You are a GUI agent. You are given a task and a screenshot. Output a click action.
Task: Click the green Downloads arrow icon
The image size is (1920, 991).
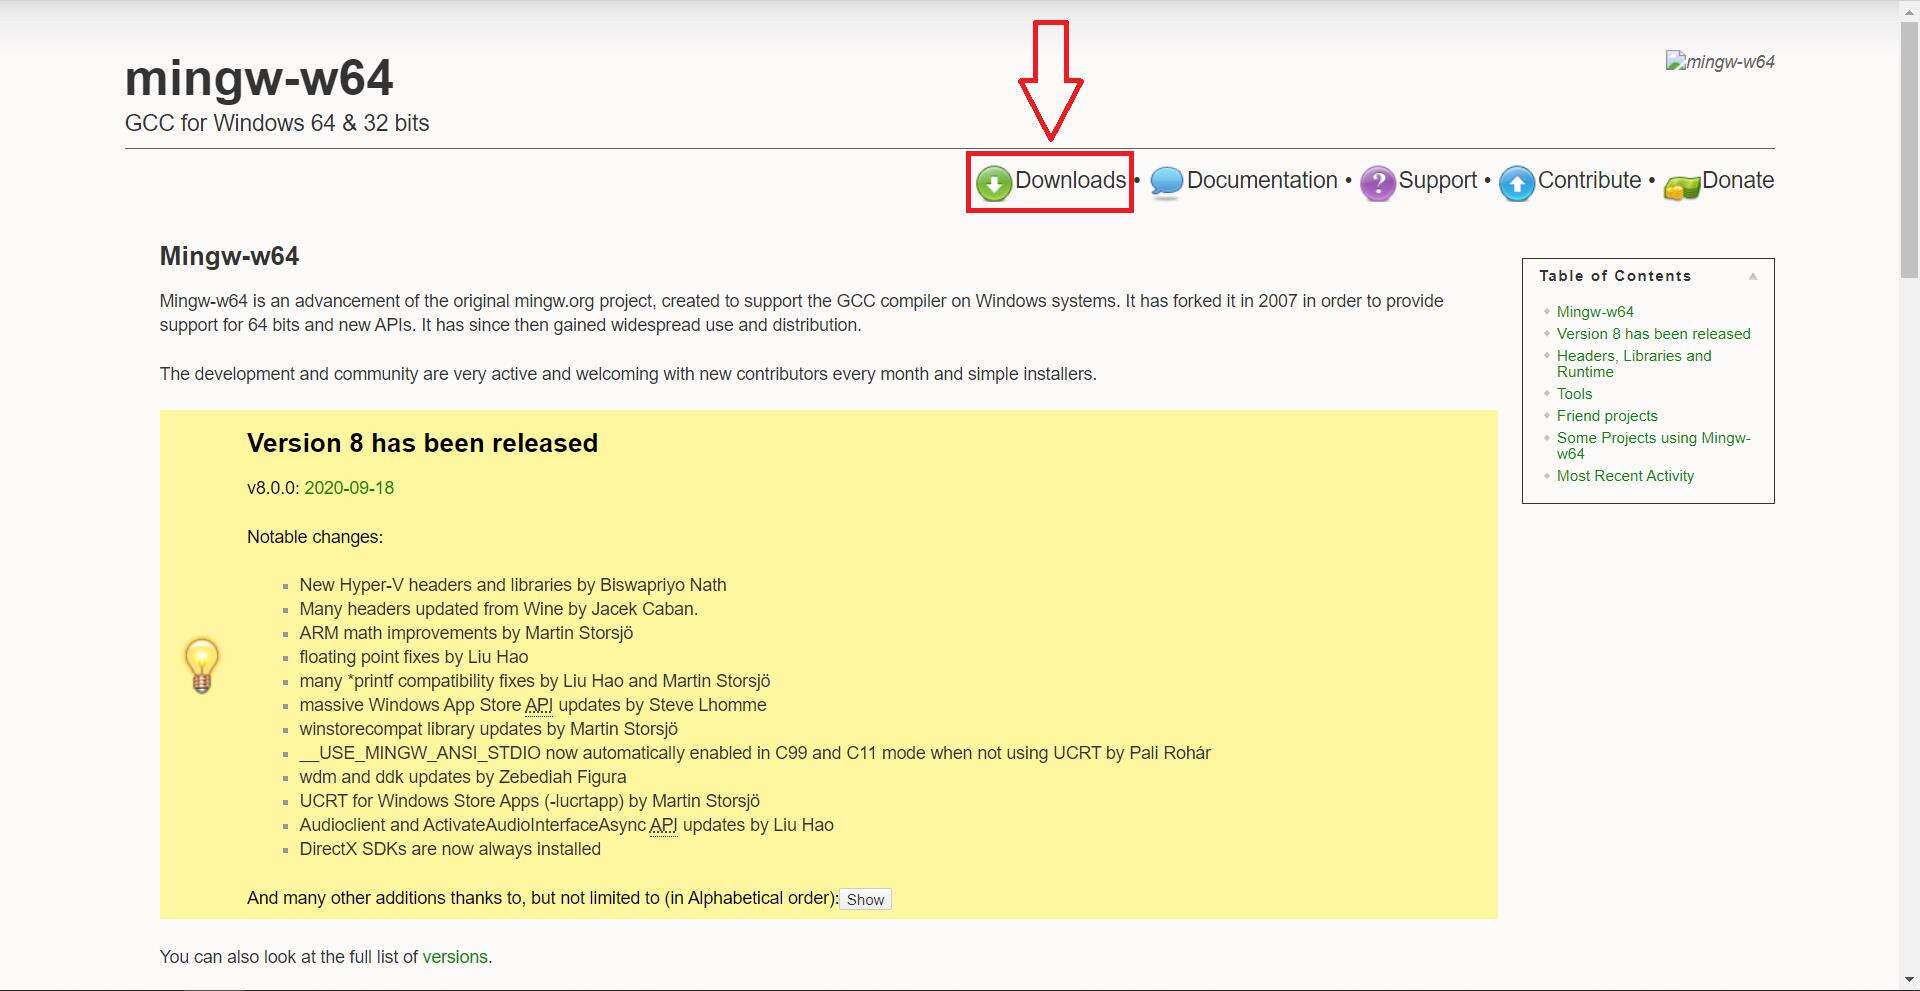pyautogui.click(x=994, y=184)
